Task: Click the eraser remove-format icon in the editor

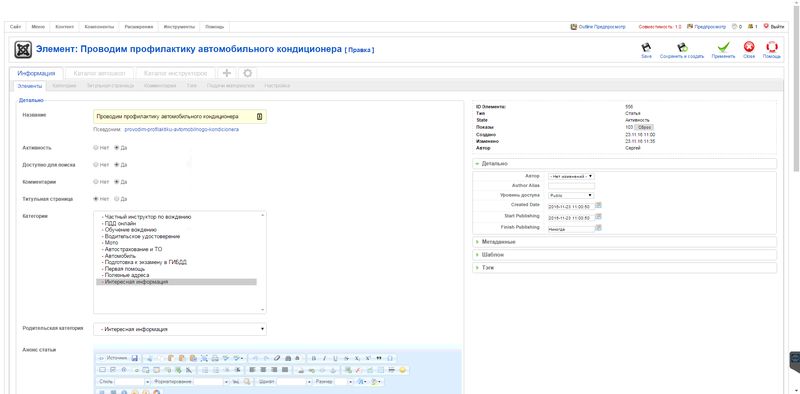Action: pos(277,358)
